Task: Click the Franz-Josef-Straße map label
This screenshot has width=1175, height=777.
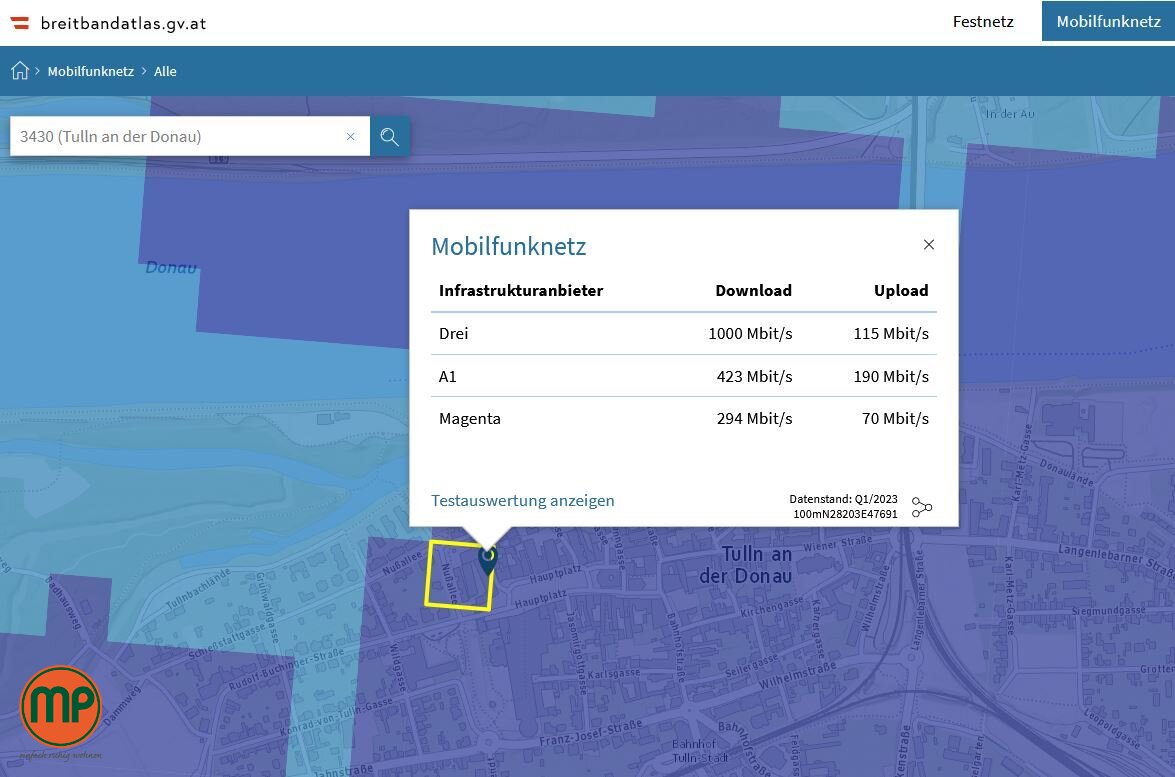Action: click(590, 733)
